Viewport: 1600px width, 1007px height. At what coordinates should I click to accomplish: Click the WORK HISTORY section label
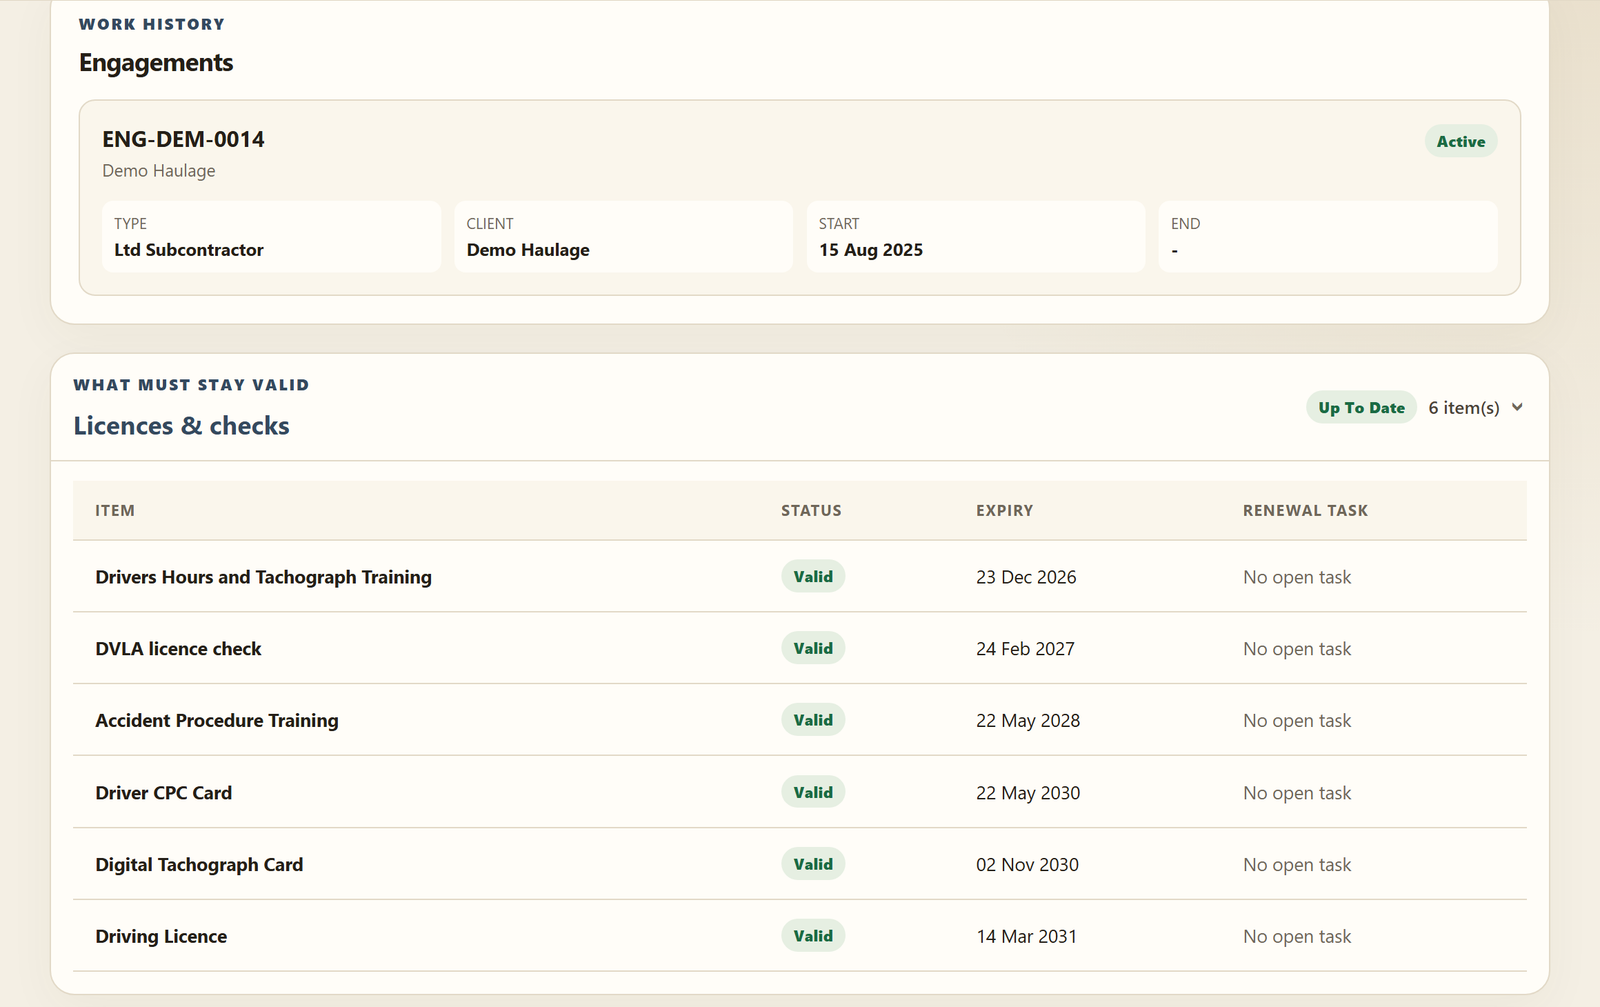(x=152, y=24)
